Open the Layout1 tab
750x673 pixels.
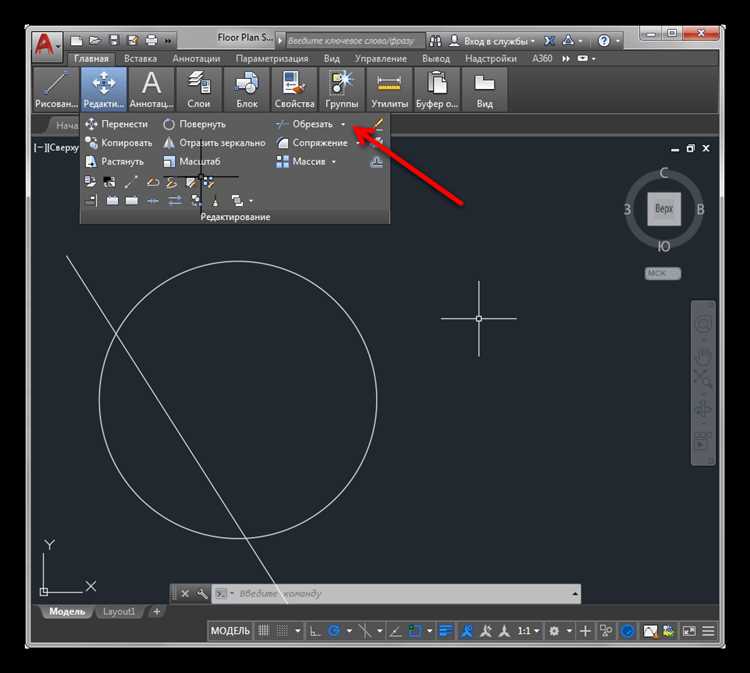[x=120, y=611]
